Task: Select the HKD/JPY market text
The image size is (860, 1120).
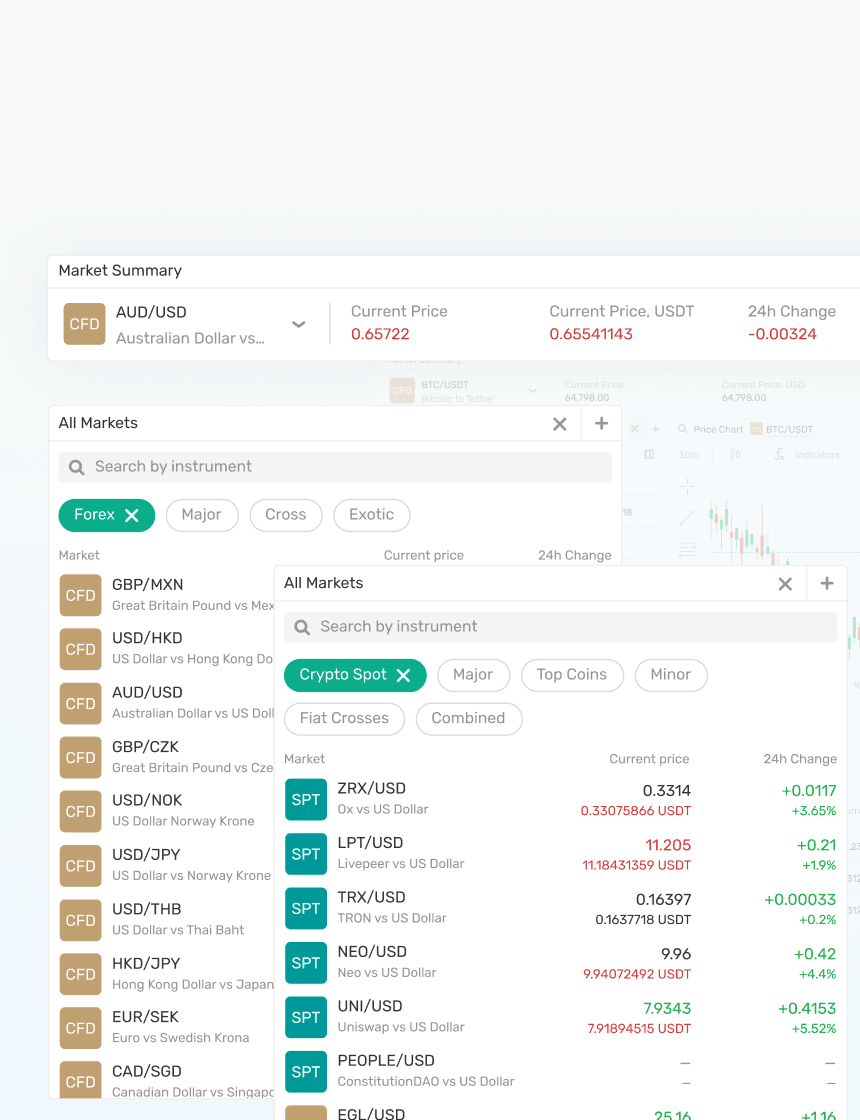Action: (x=146, y=964)
